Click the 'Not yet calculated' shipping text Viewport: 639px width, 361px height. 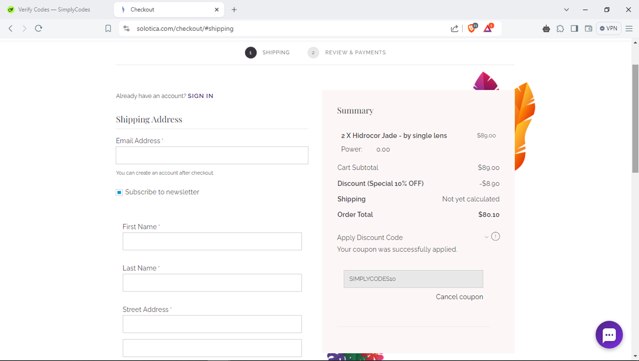tap(471, 199)
